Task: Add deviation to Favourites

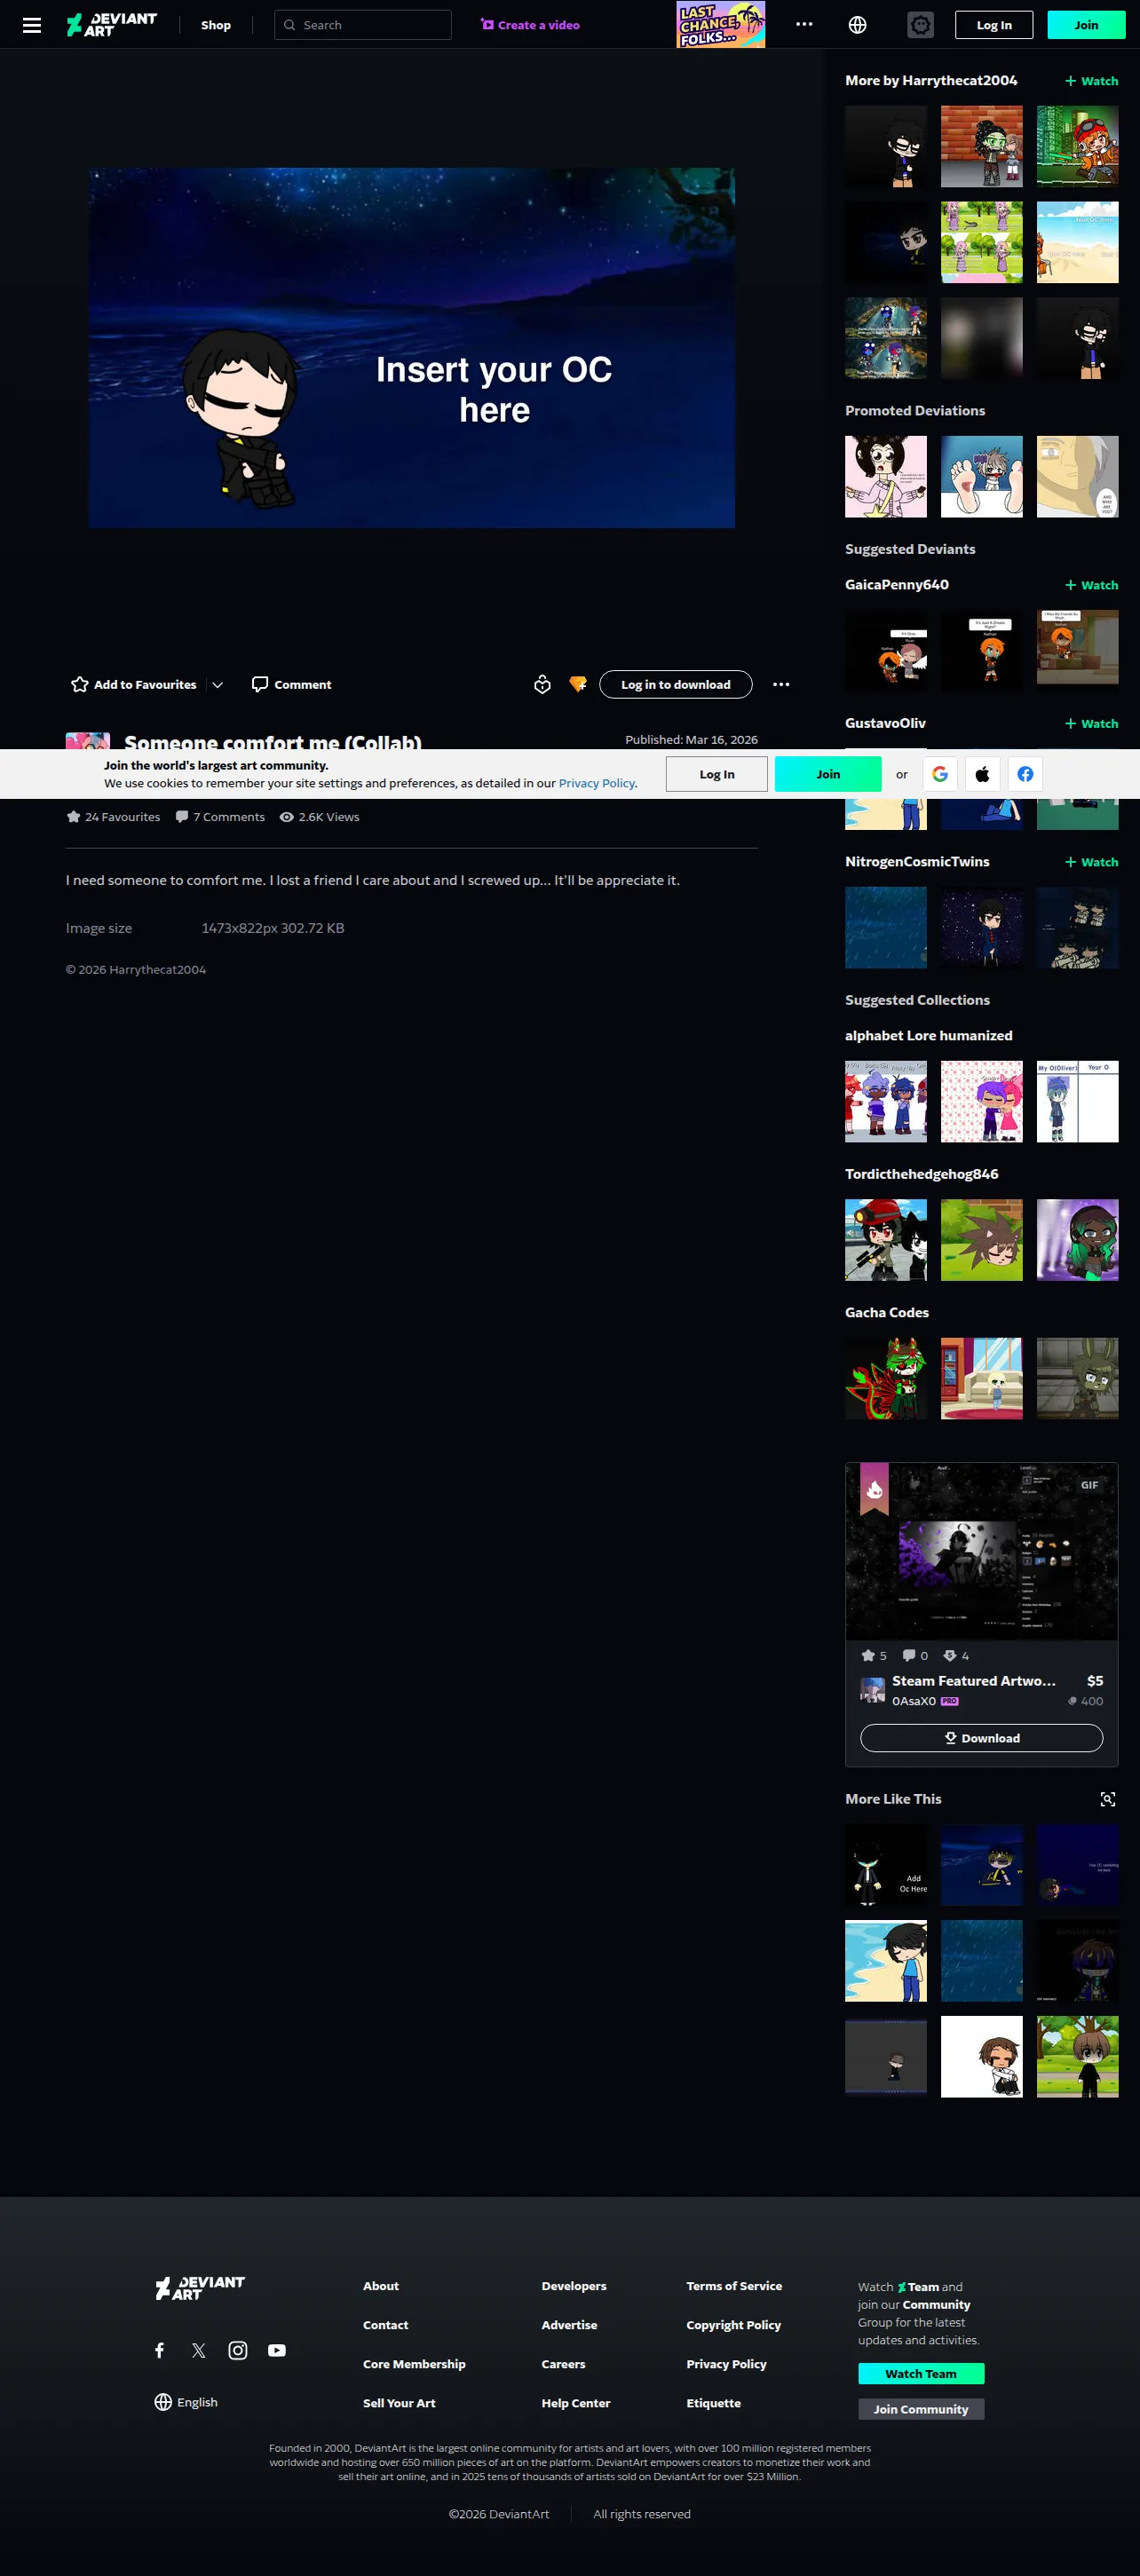Action: [x=134, y=684]
